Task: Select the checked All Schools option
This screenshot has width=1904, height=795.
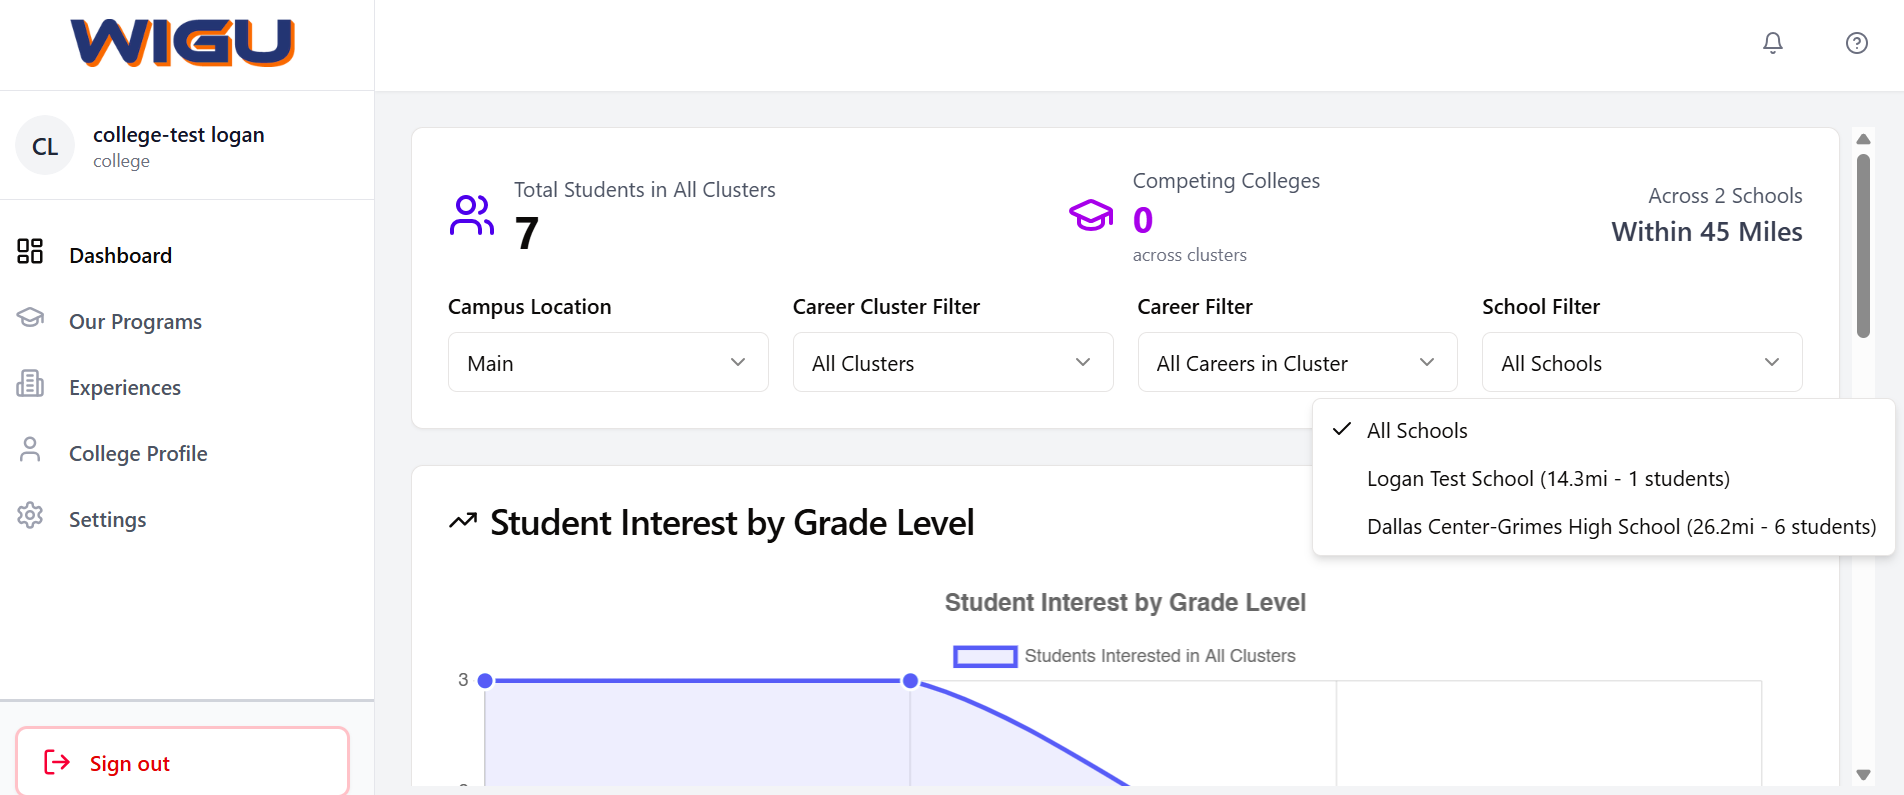Action: point(1417,431)
